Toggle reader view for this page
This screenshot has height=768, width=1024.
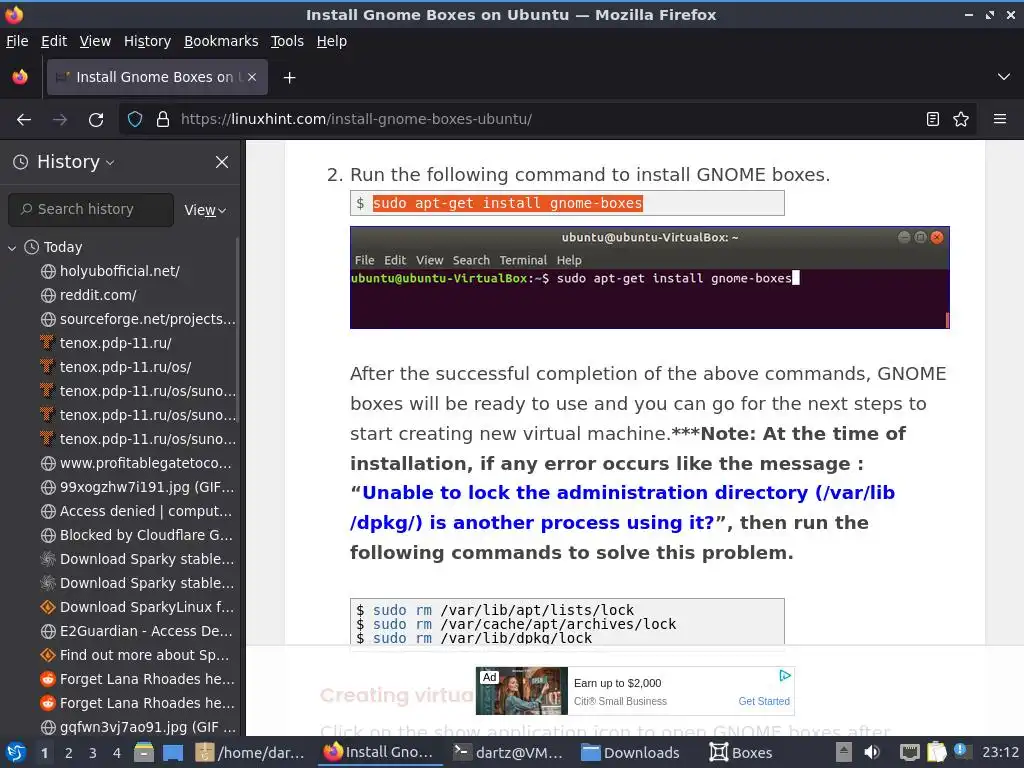tap(933, 120)
